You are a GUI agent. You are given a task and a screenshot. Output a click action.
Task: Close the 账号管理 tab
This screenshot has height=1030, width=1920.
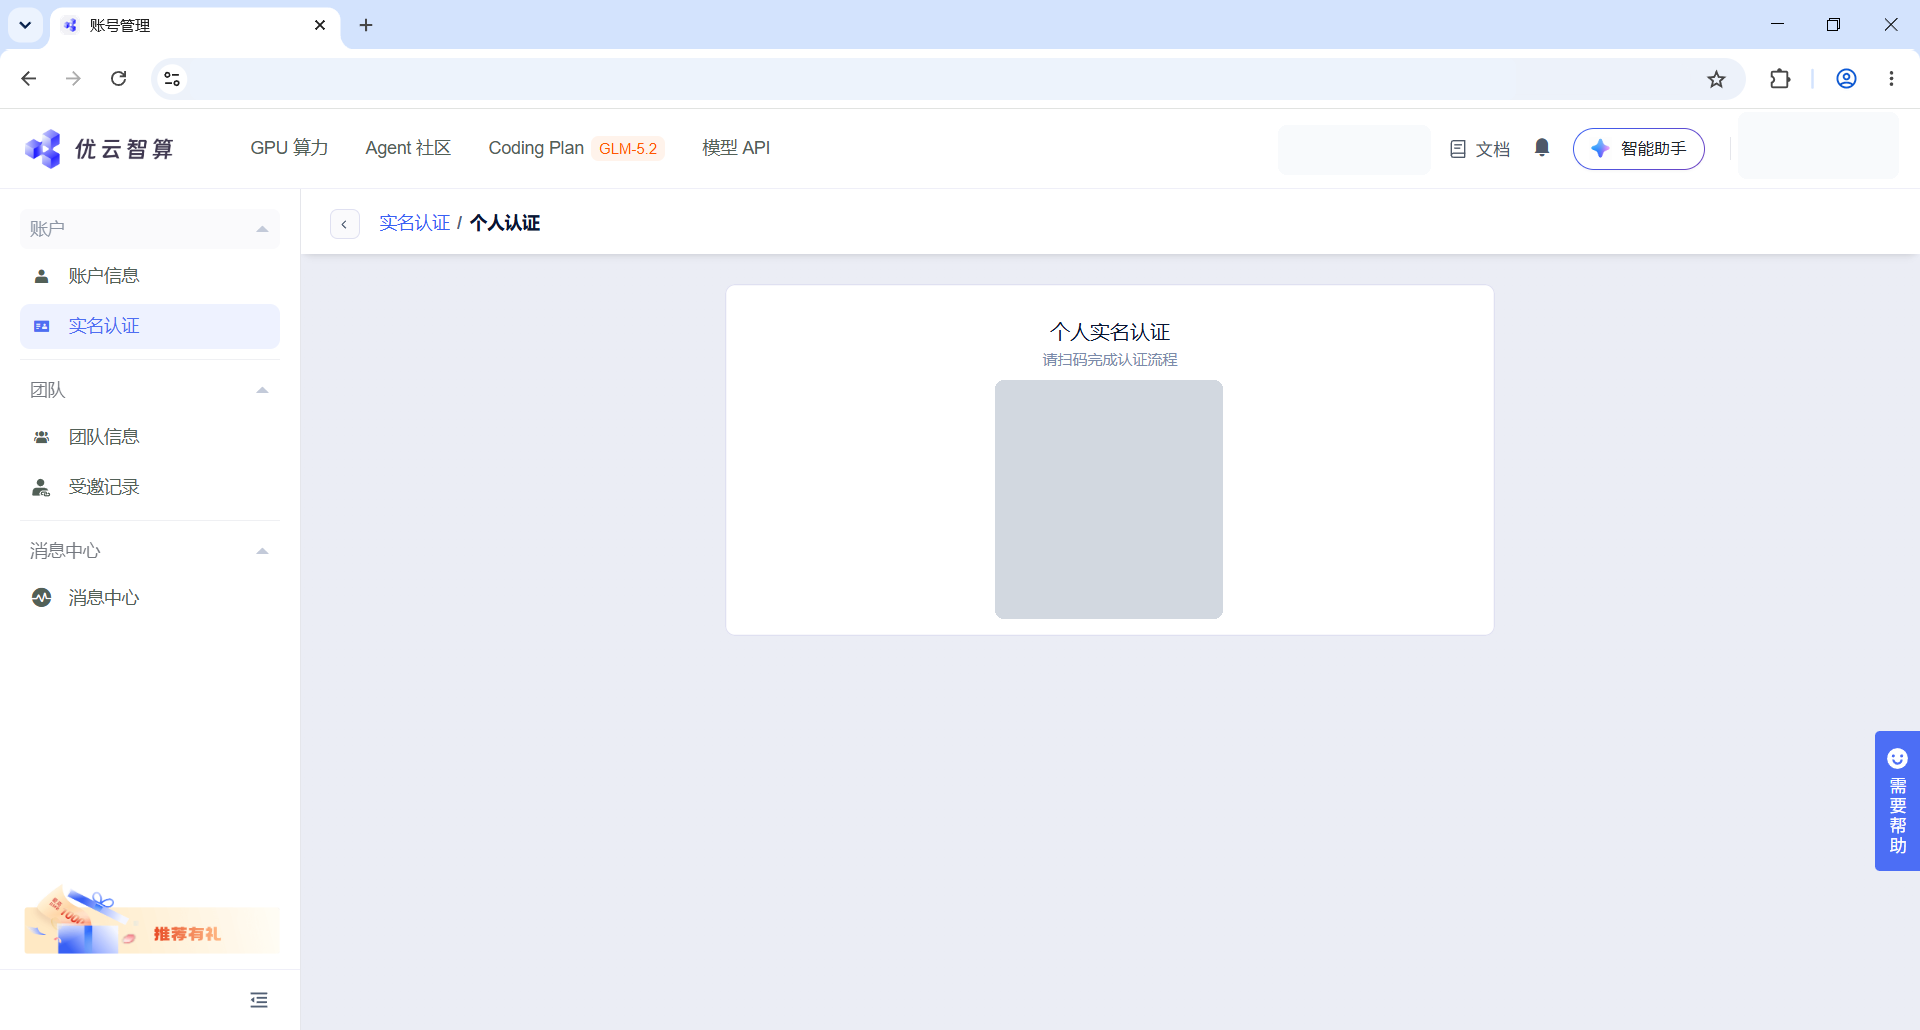coord(320,25)
